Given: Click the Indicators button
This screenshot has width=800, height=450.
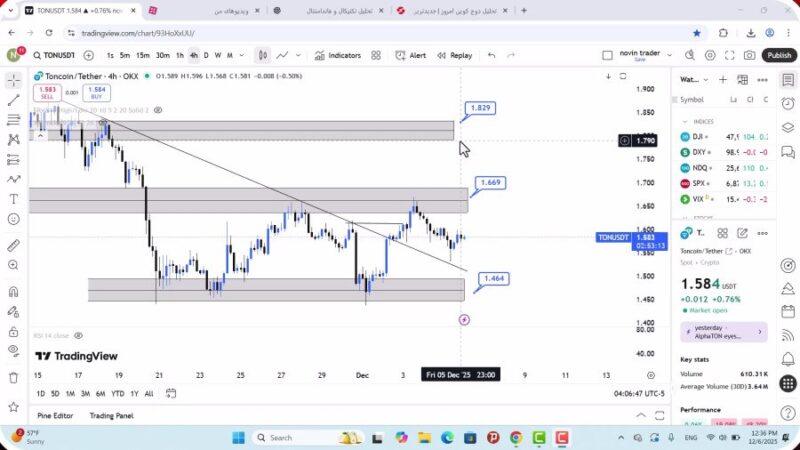Looking at the screenshot, I should (337, 56).
